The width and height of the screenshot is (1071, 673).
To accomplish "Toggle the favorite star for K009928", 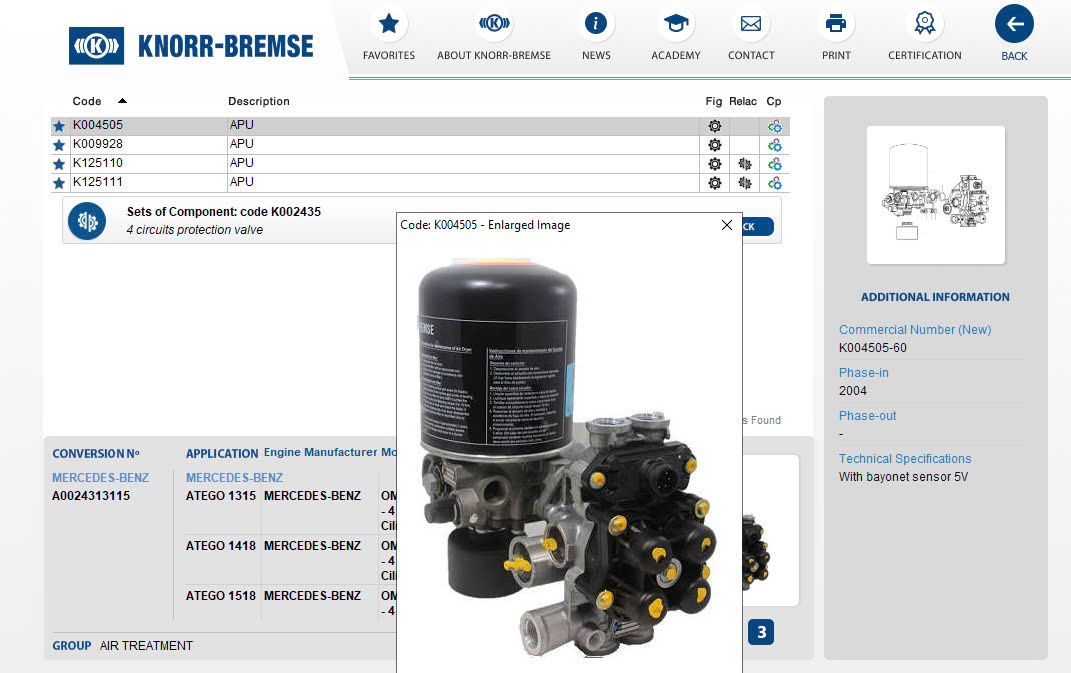I will pos(58,144).
